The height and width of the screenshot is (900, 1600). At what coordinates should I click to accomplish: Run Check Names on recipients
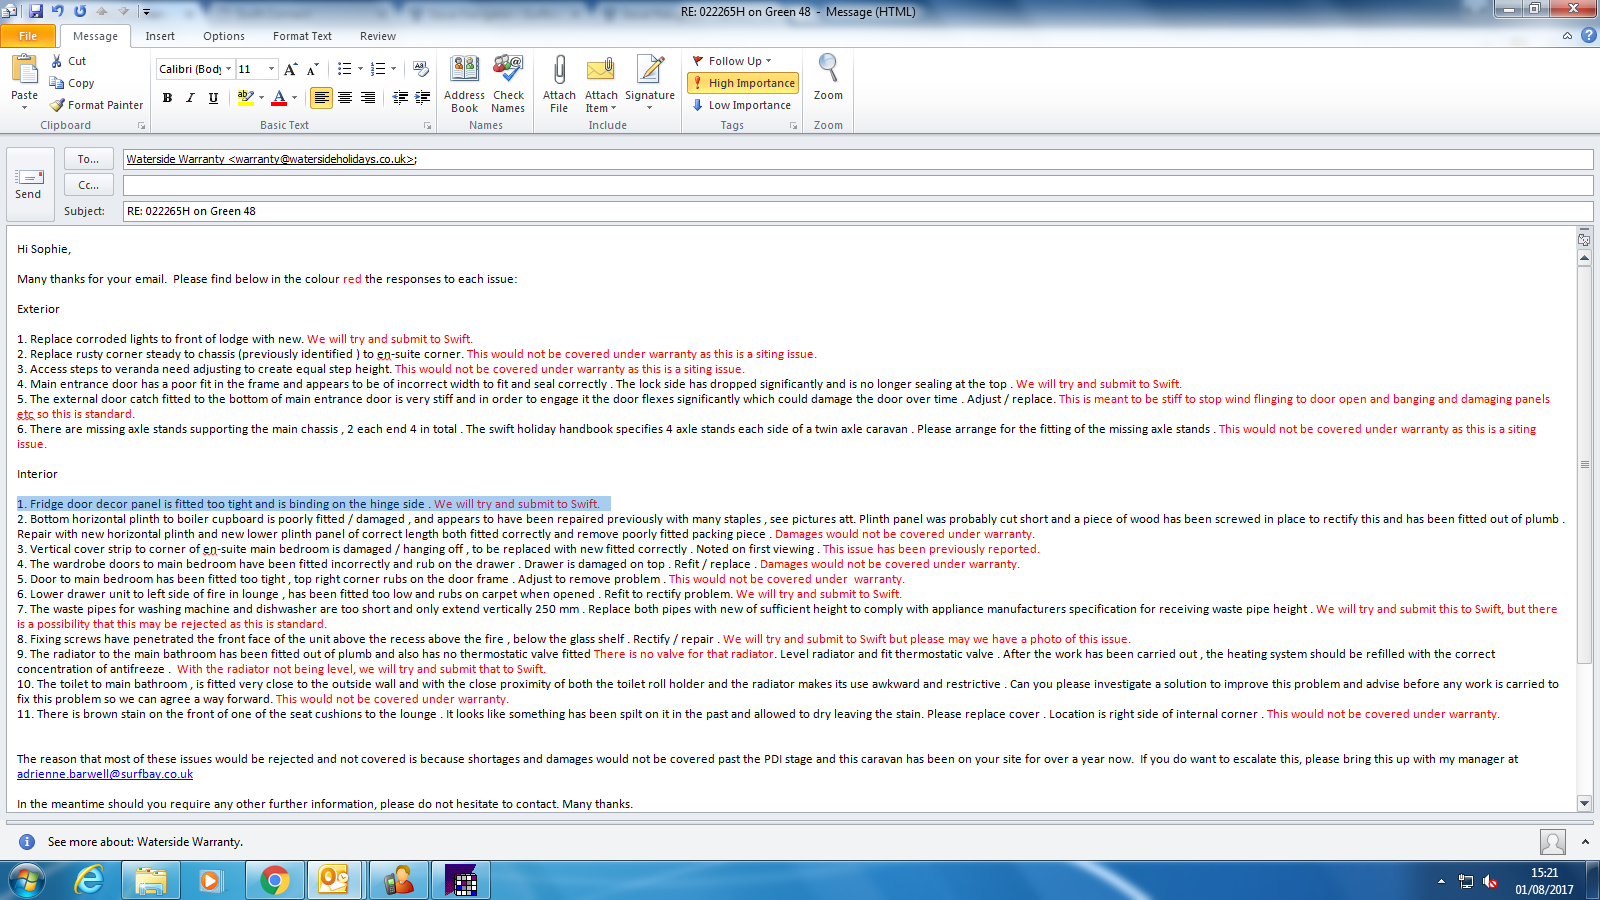point(508,84)
